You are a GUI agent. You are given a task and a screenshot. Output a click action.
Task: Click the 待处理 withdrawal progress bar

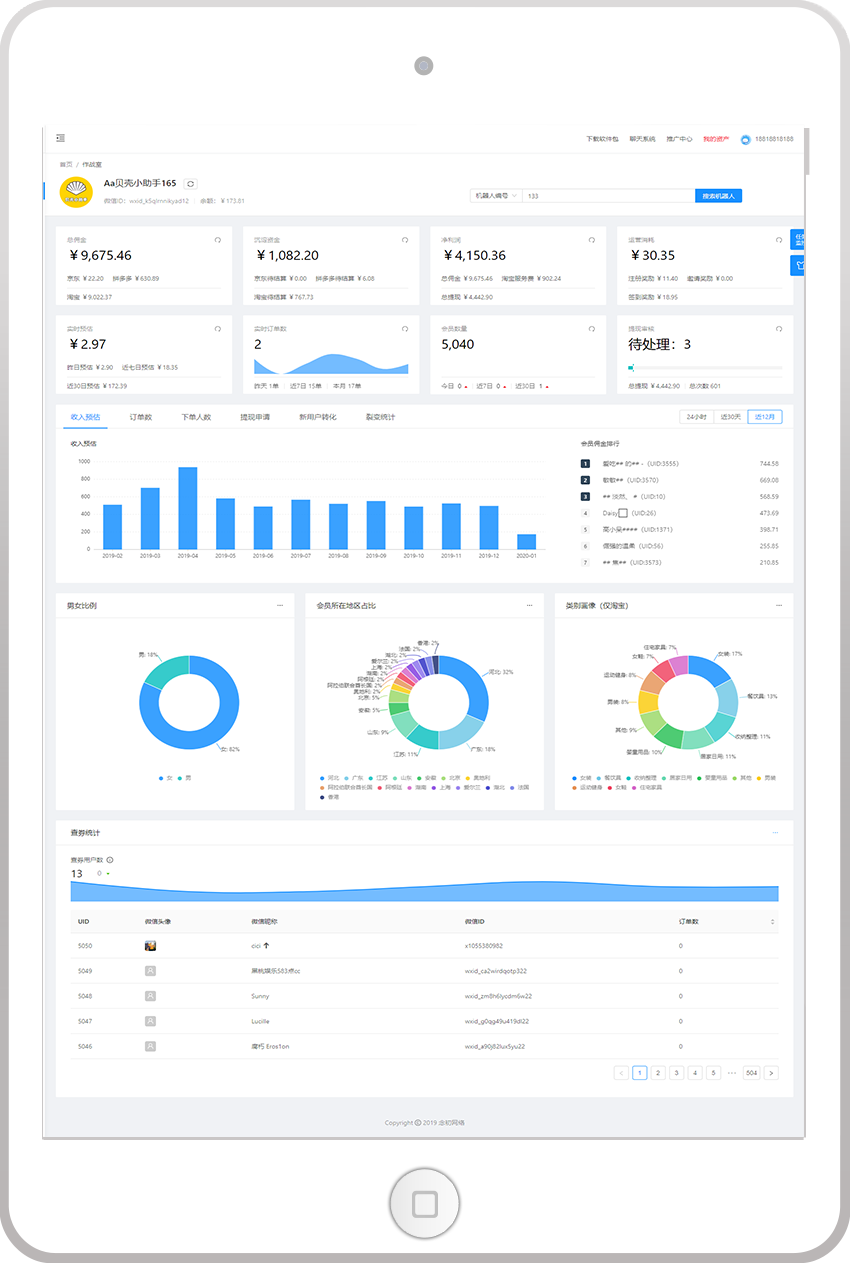coord(705,368)
